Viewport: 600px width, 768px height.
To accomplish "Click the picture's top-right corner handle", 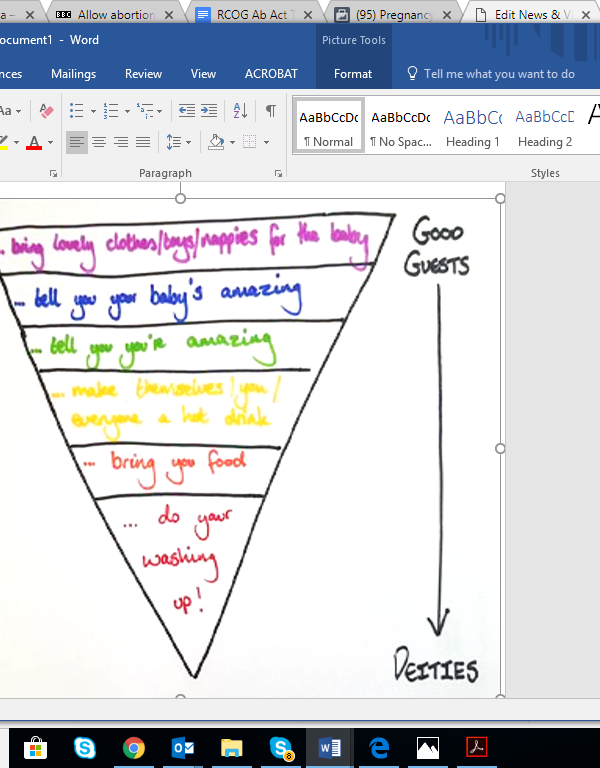I will pyautogui.click(x=500, y=198).
